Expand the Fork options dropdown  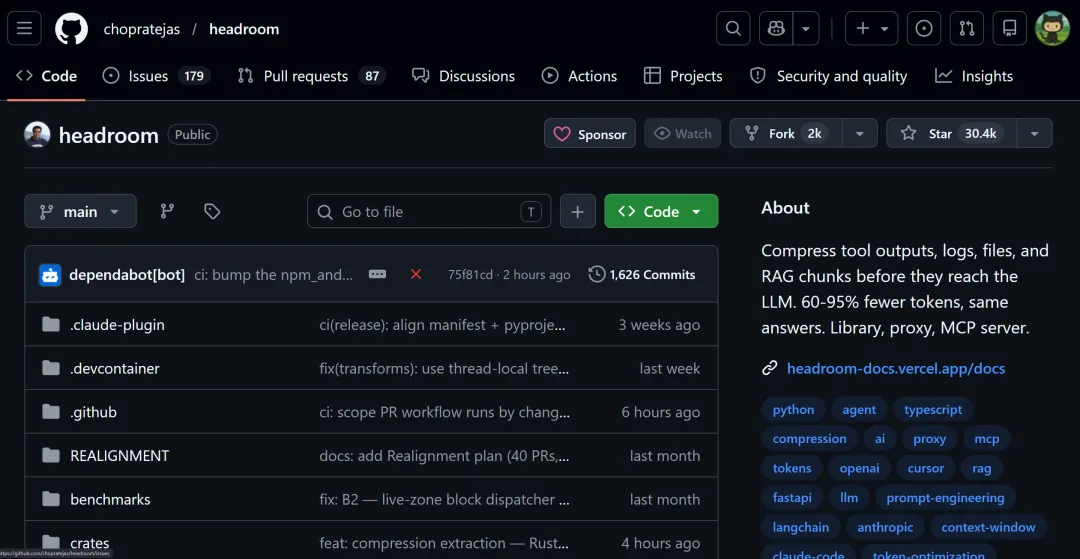point(860,134)
